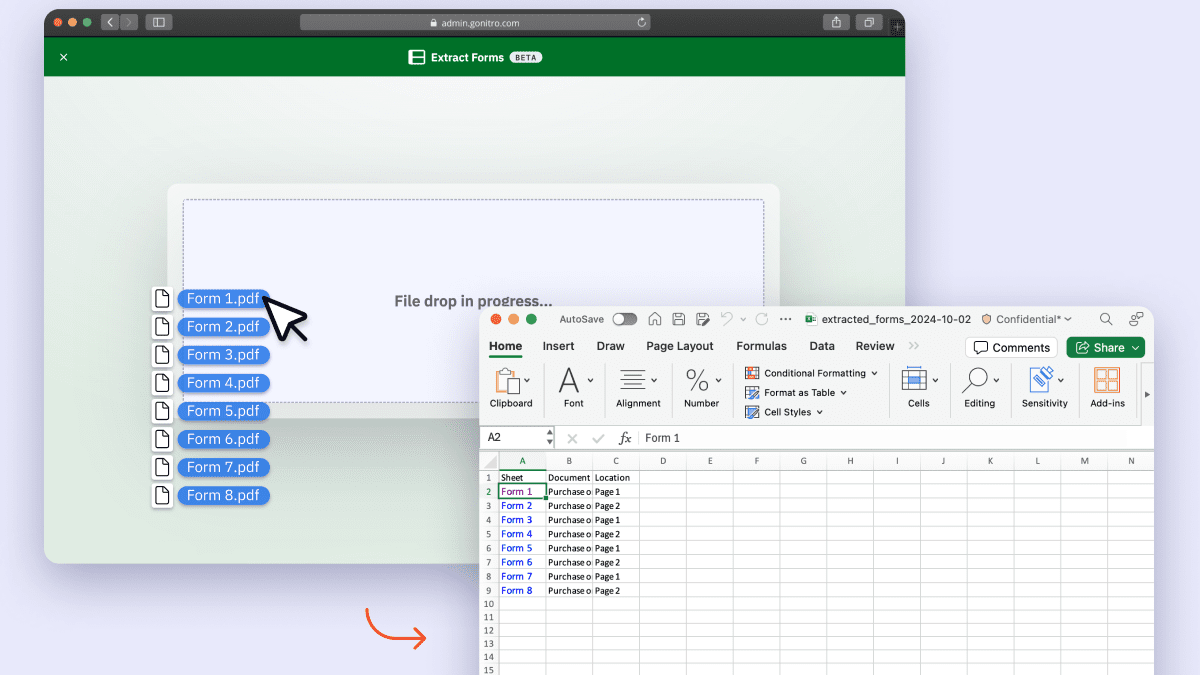The image size is (1200, 675).
Task: Expand the Confidential label dropdown
Action: (x=1026, y=319)
